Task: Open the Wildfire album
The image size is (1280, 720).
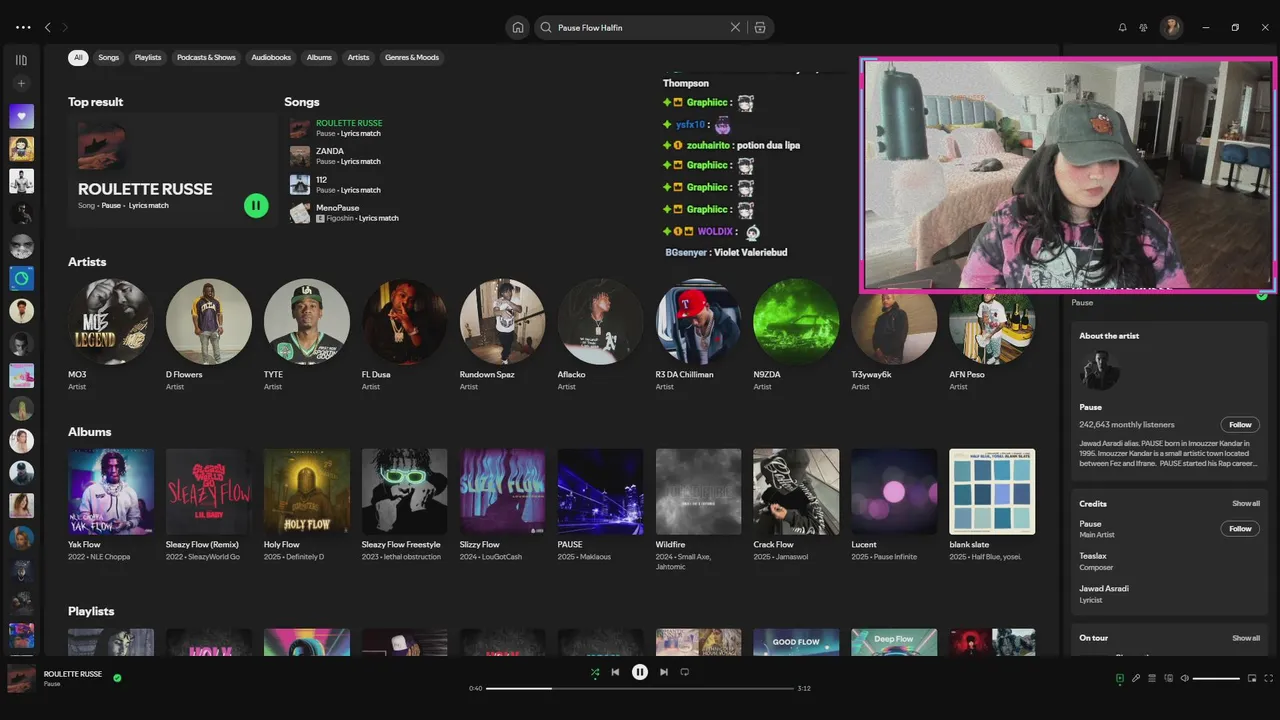Action: pos(699,510)
